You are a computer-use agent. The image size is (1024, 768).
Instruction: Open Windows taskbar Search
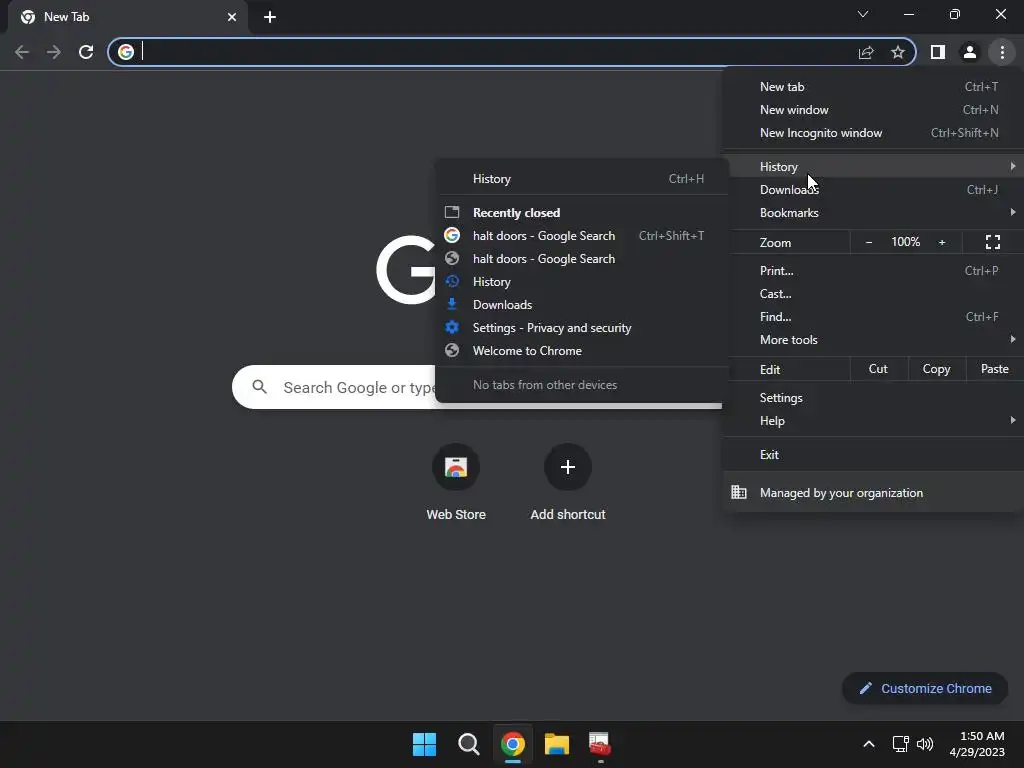tap(468, 744)
